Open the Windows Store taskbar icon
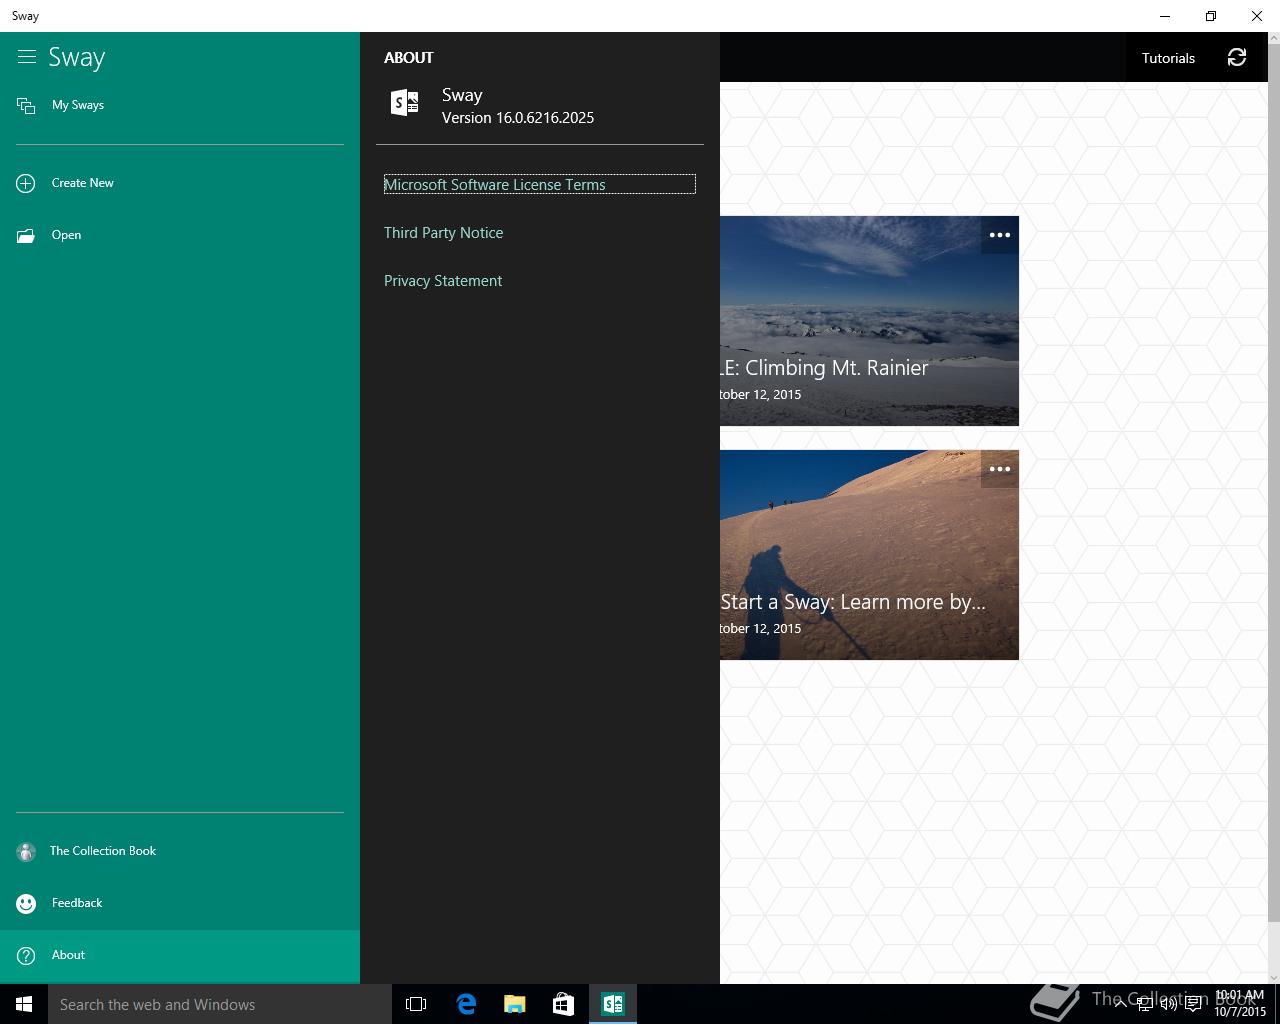 point(563,1004)
